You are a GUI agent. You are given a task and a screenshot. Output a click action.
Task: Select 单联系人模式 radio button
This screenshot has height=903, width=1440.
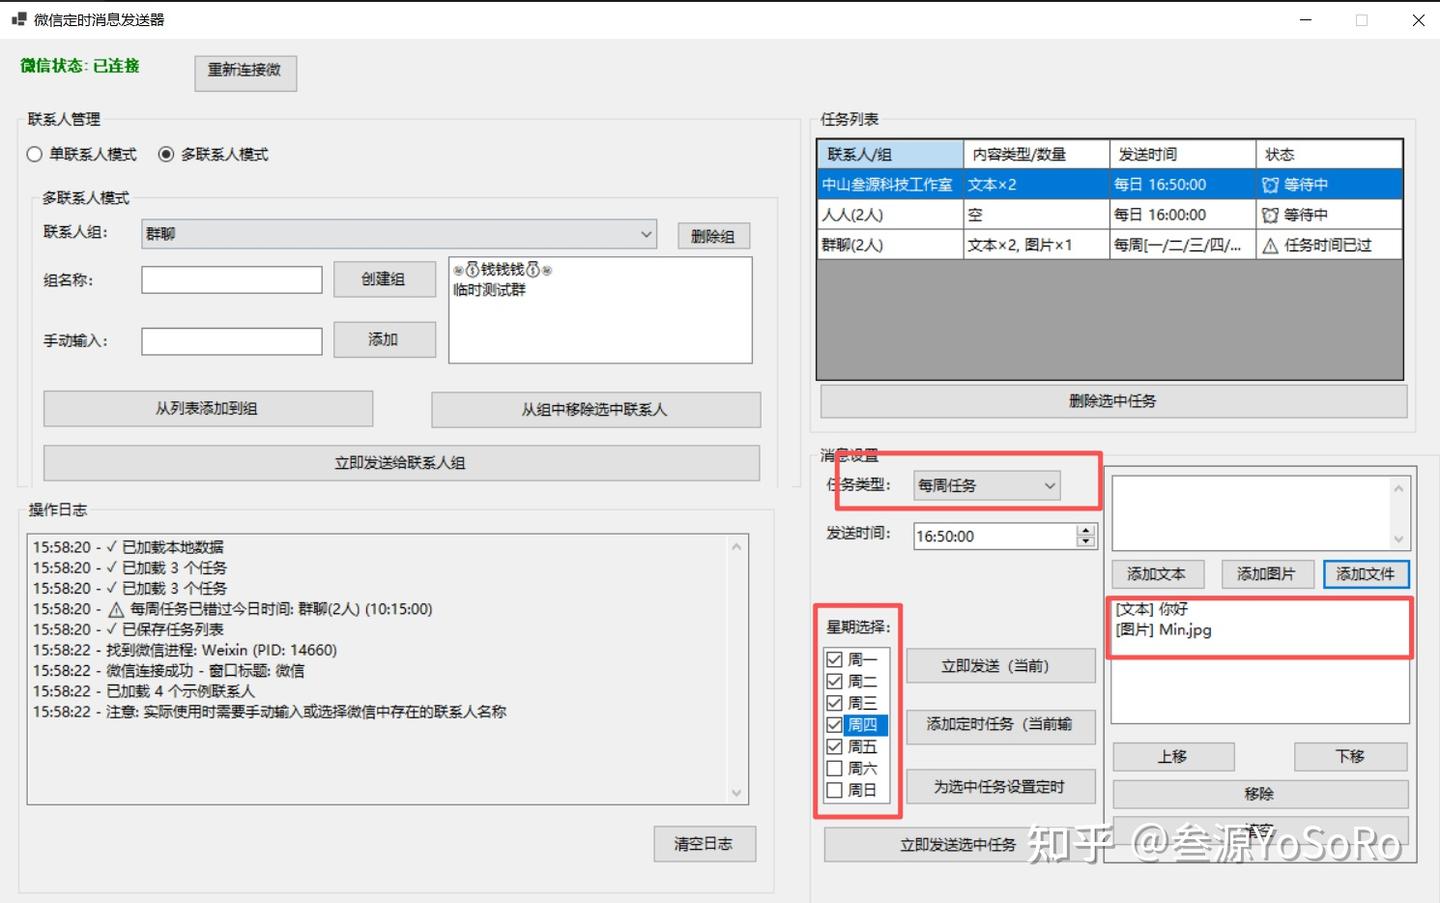[34, 154]
